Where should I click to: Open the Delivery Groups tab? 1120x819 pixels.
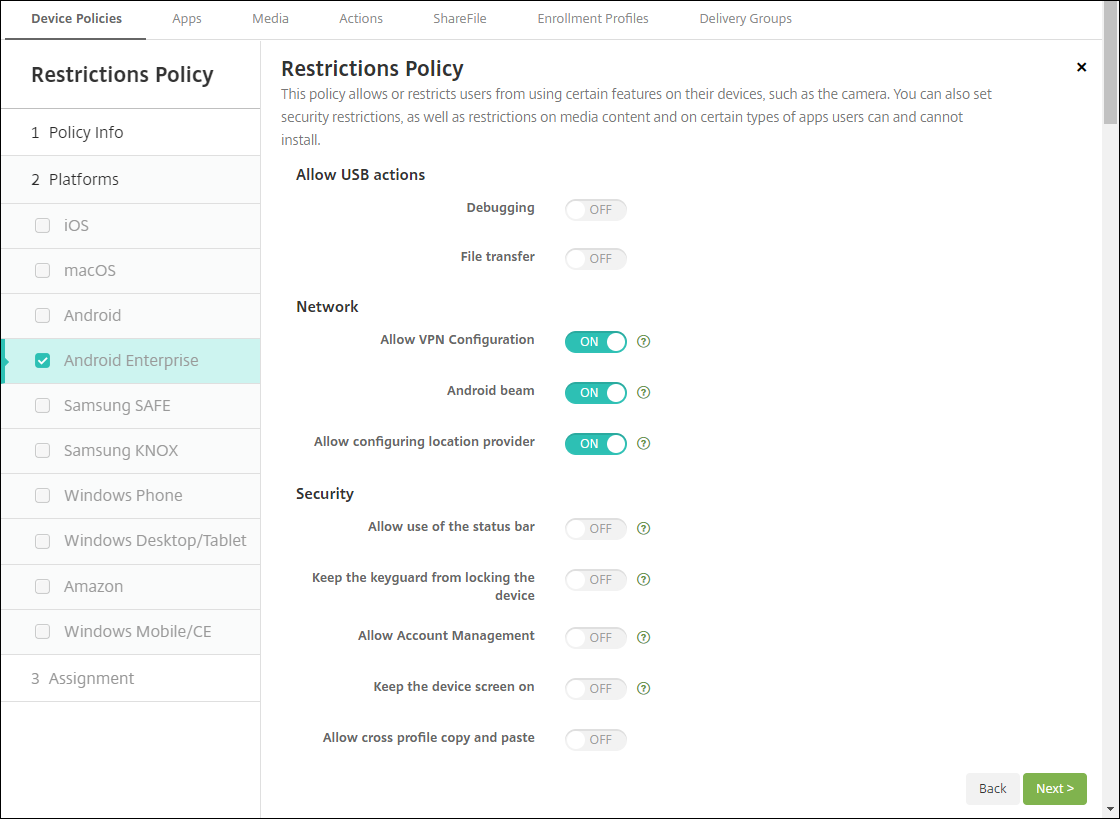point(745,18)
